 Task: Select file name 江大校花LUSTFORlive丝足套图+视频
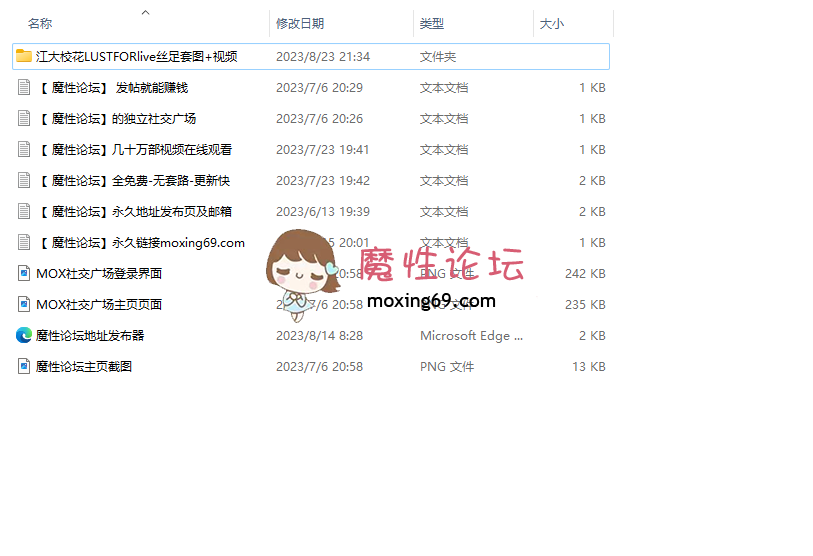tap(137, 57)
